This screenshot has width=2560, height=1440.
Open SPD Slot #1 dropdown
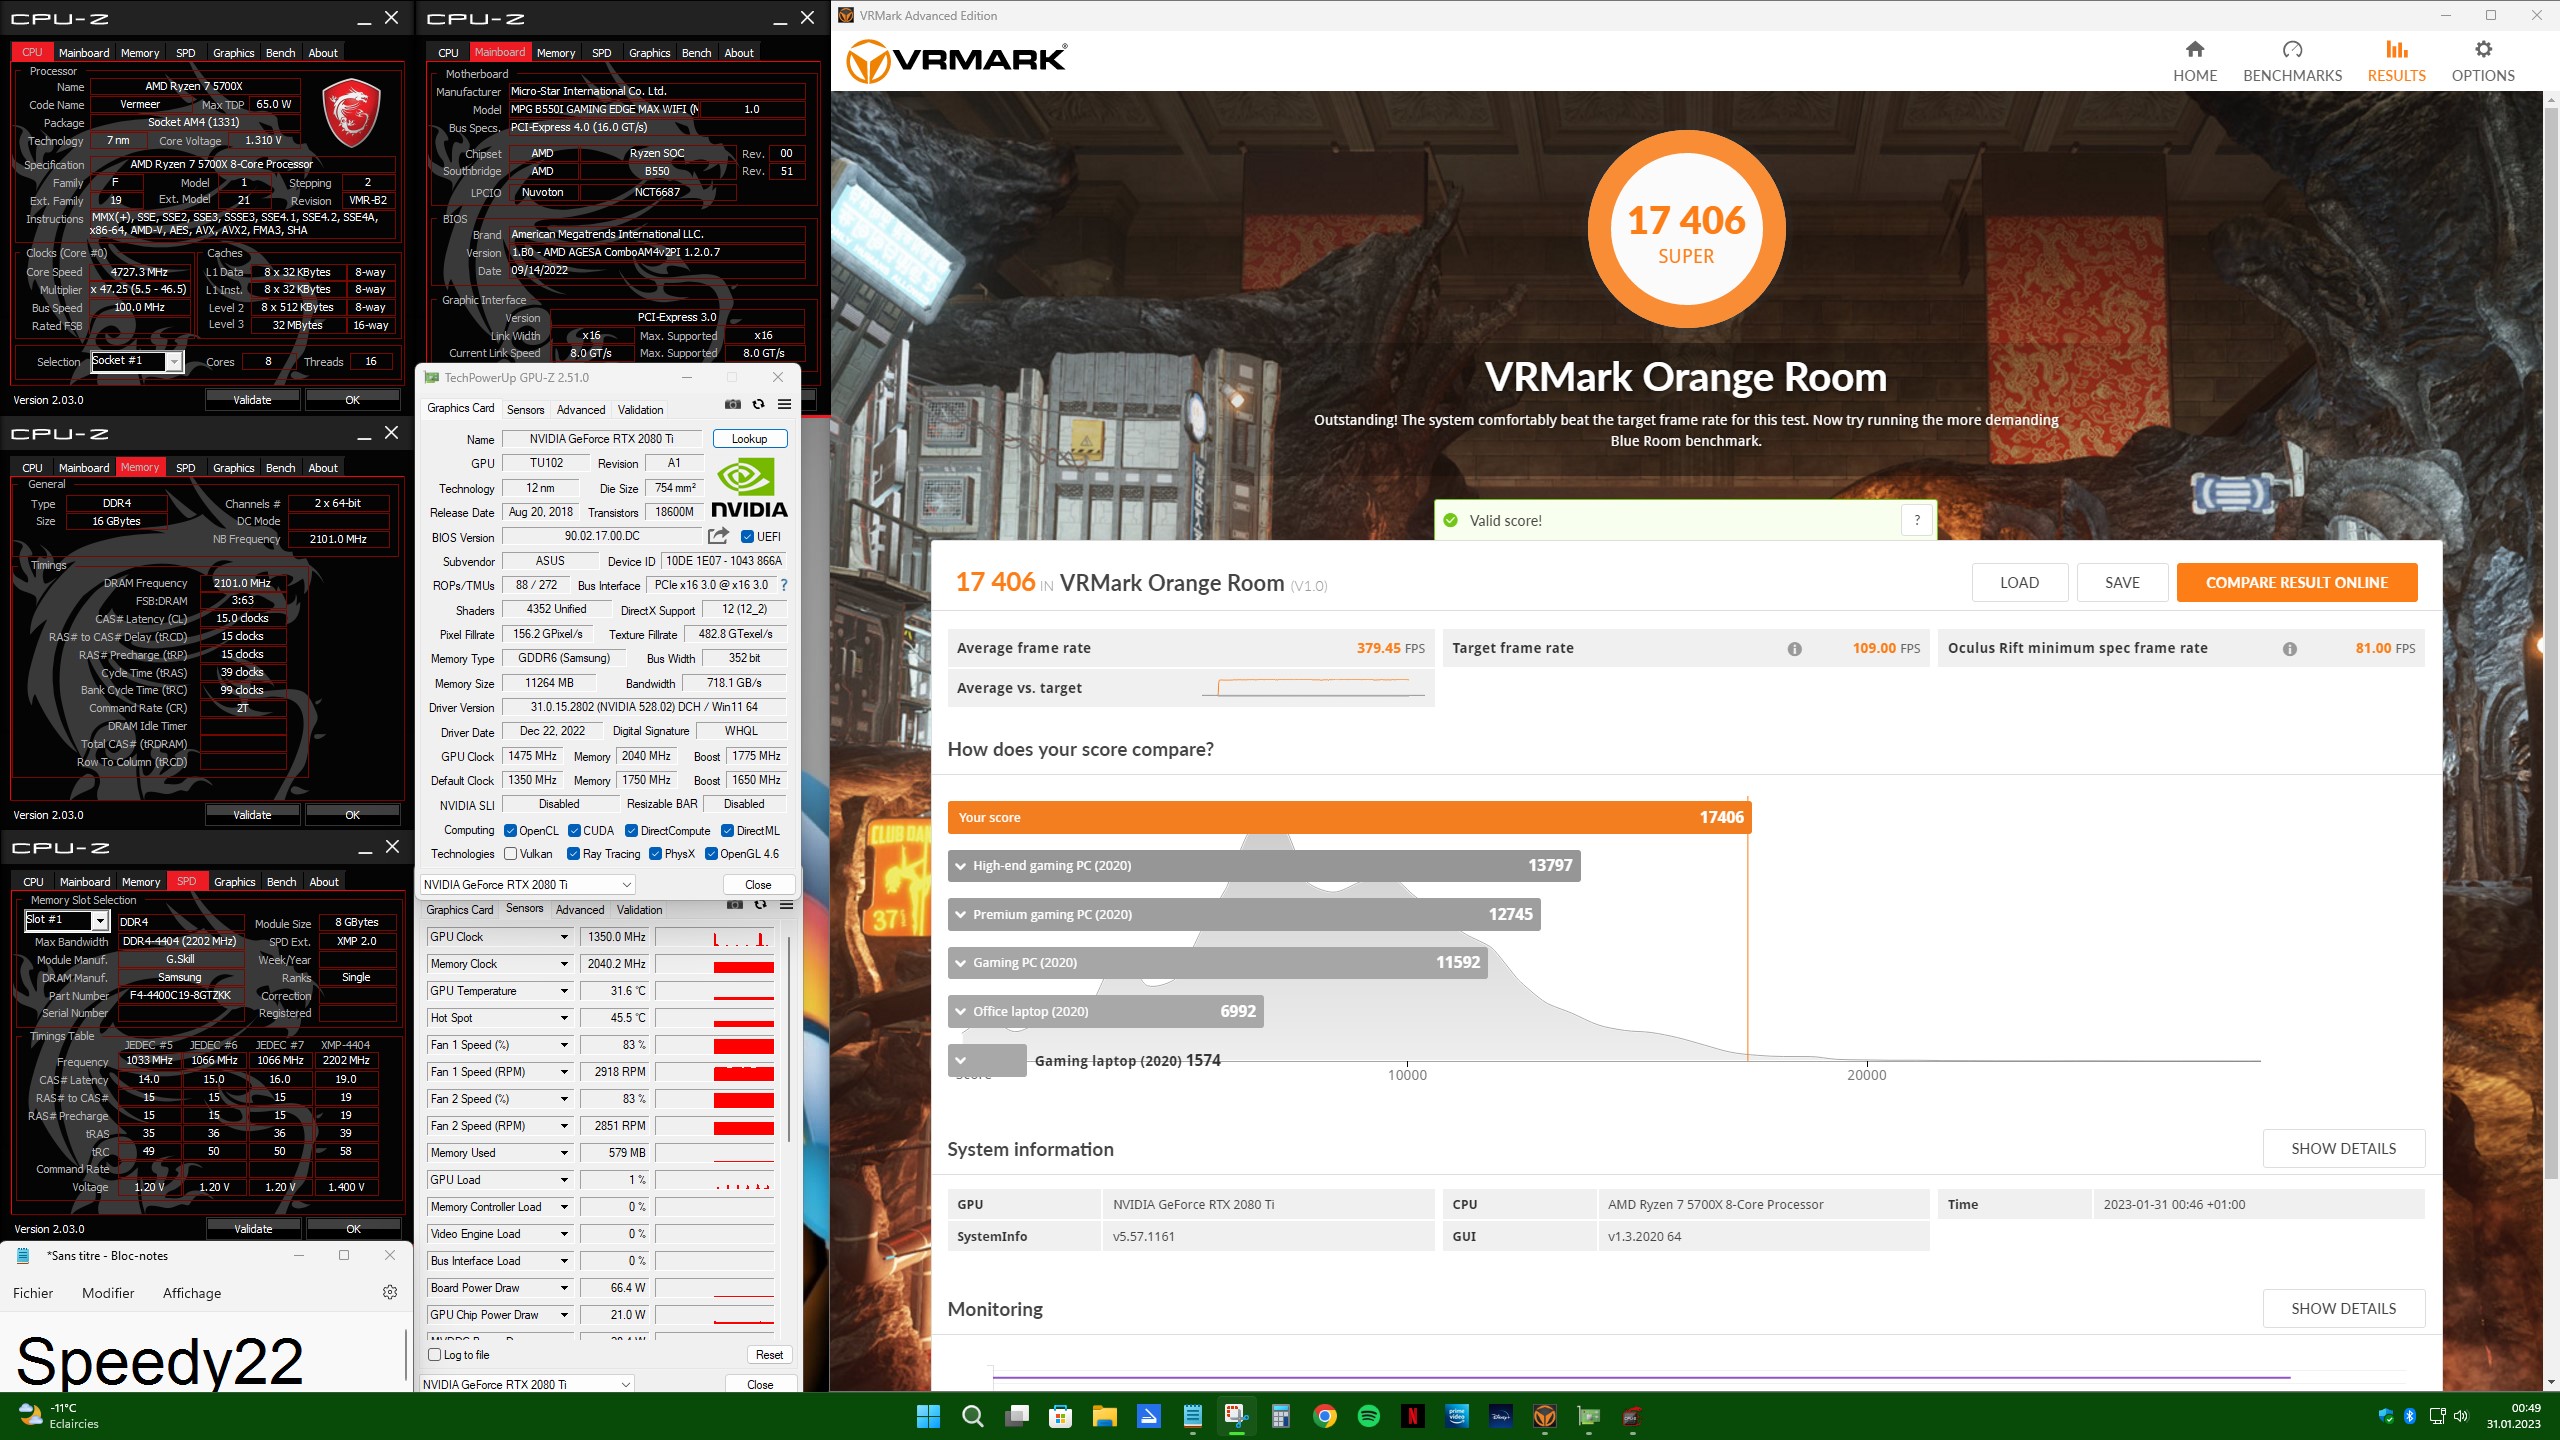(66, 920)
